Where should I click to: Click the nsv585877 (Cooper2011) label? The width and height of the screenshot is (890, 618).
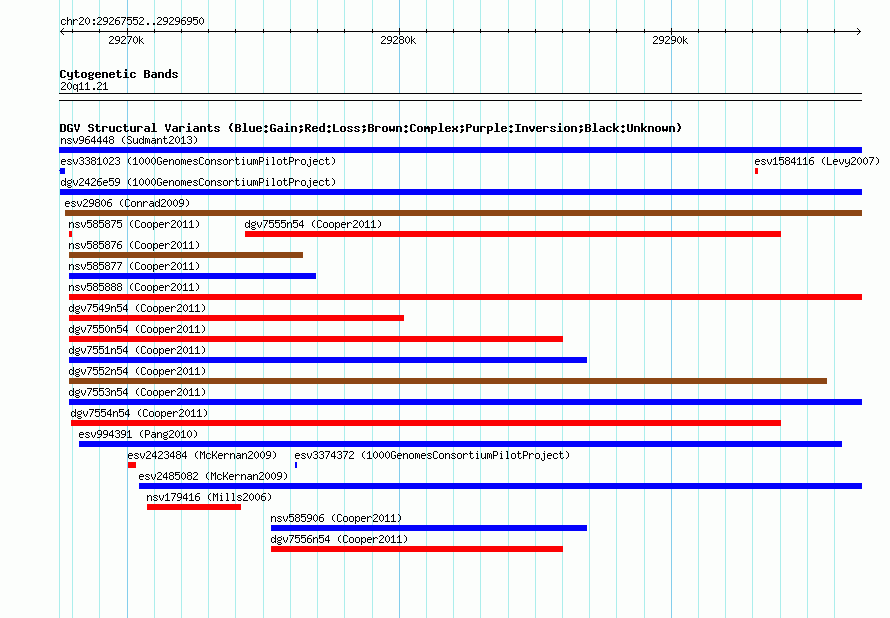pos(134,266)
